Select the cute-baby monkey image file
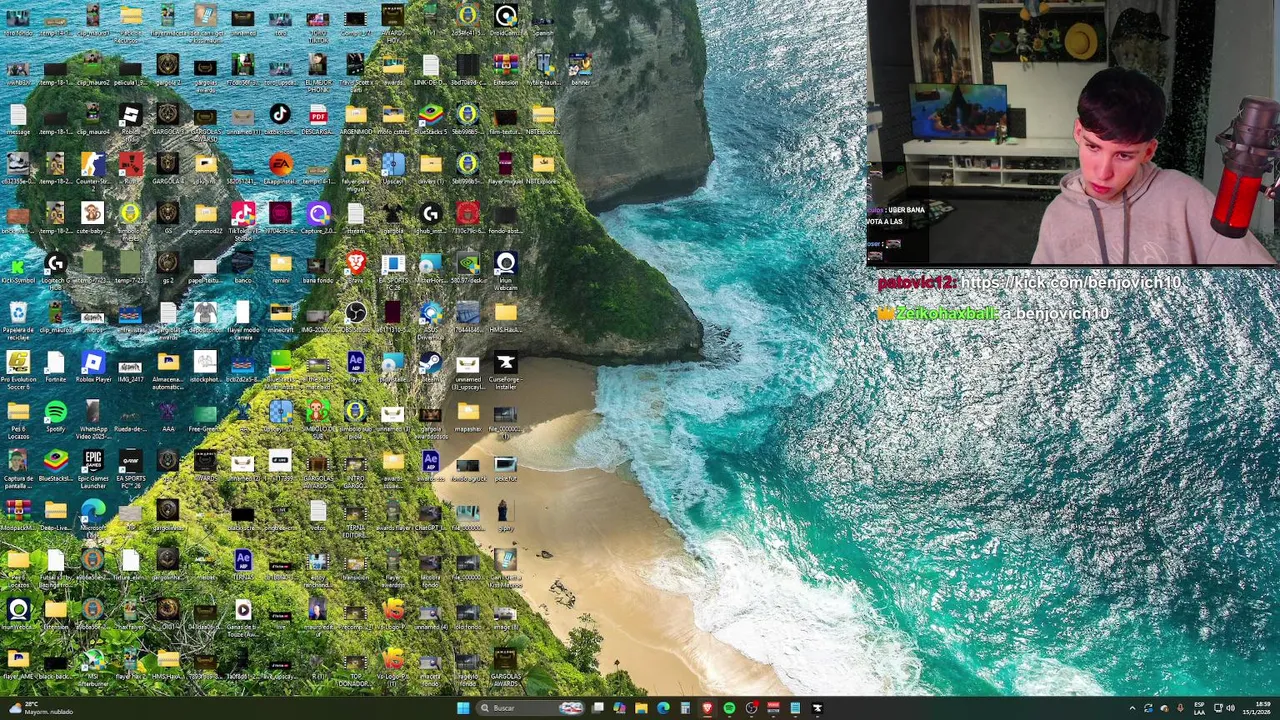Screen dimensions: 1280x720 click(93, 218)
